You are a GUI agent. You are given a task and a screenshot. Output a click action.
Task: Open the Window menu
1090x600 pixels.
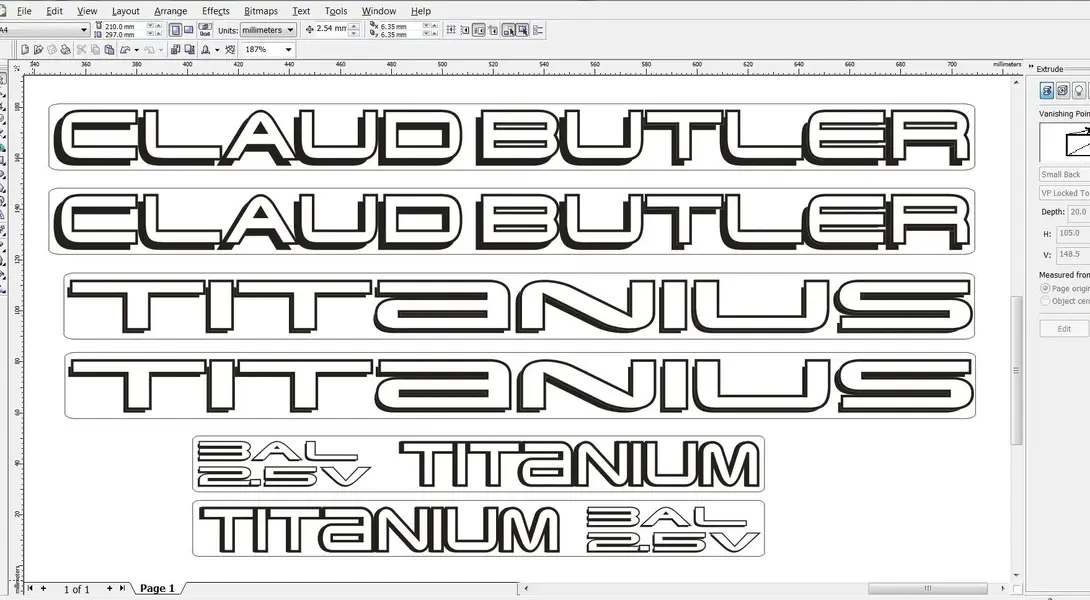click(379, 11)
